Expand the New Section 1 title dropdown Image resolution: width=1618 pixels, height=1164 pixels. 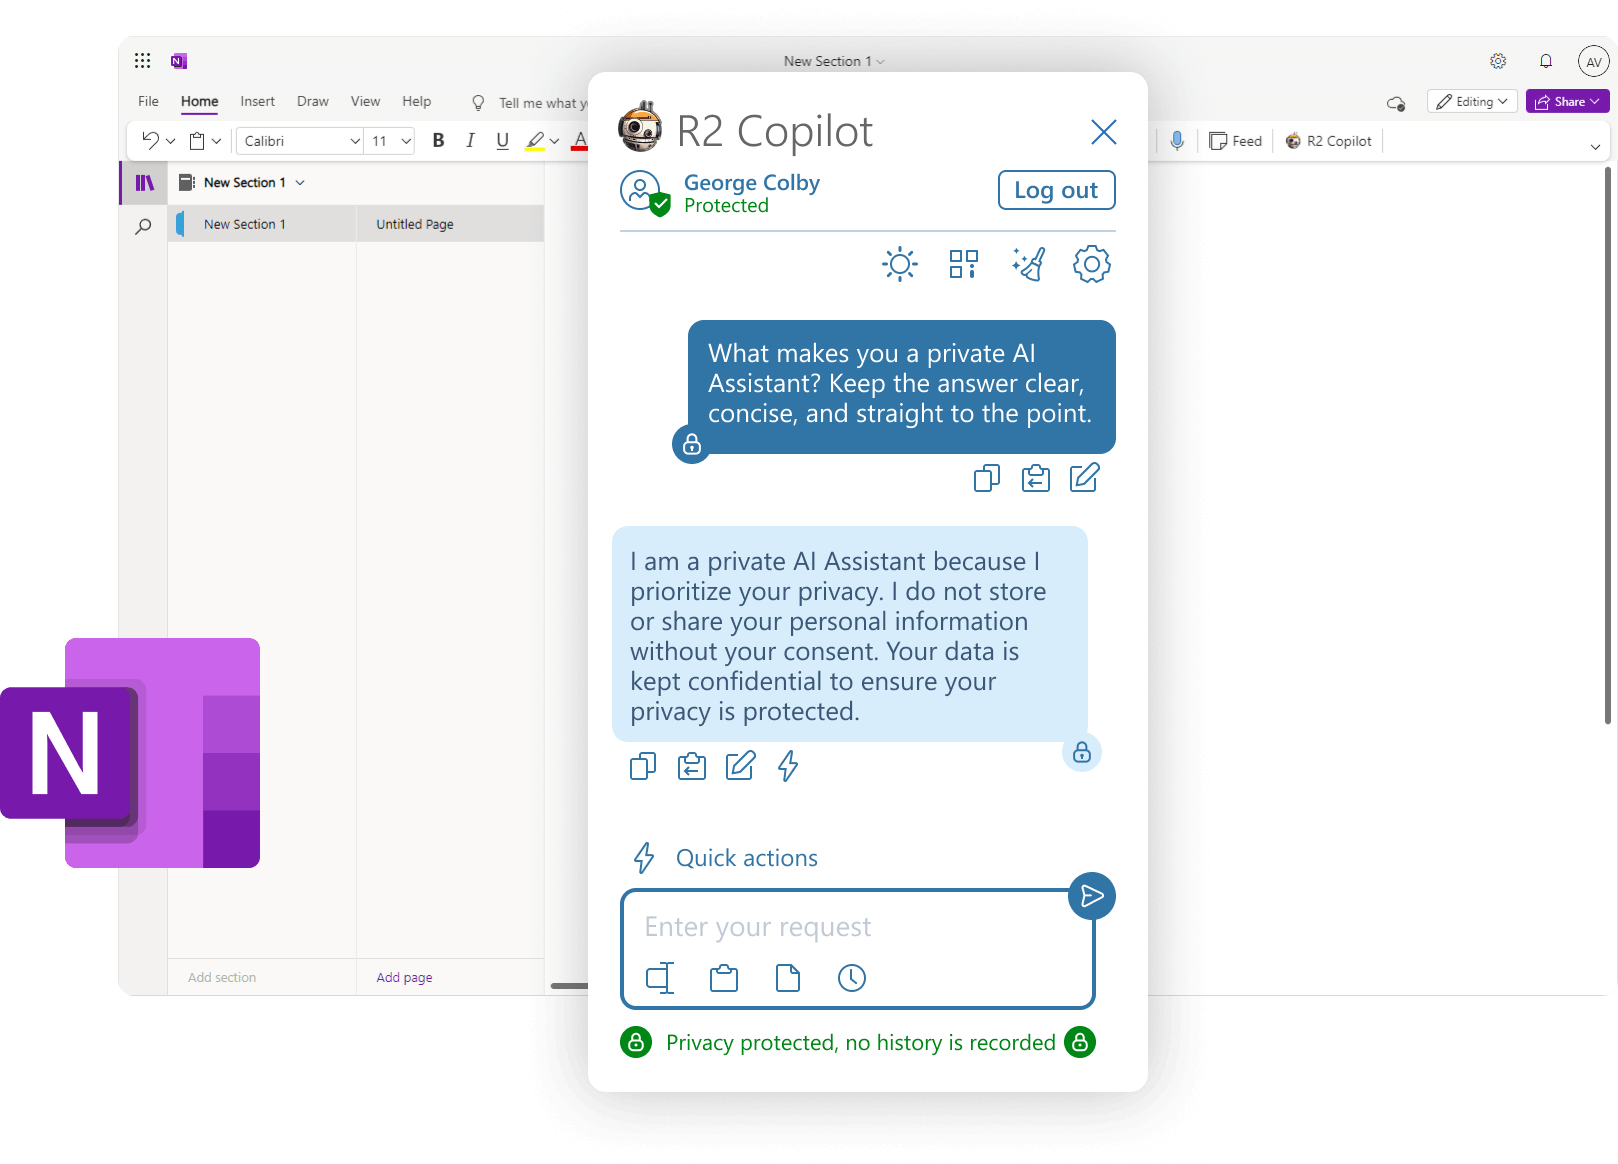pos(834,61)
